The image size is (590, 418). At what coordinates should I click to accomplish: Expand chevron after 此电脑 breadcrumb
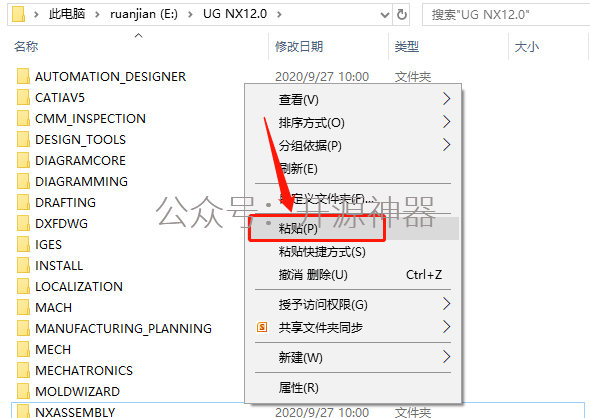coord(97,14)
